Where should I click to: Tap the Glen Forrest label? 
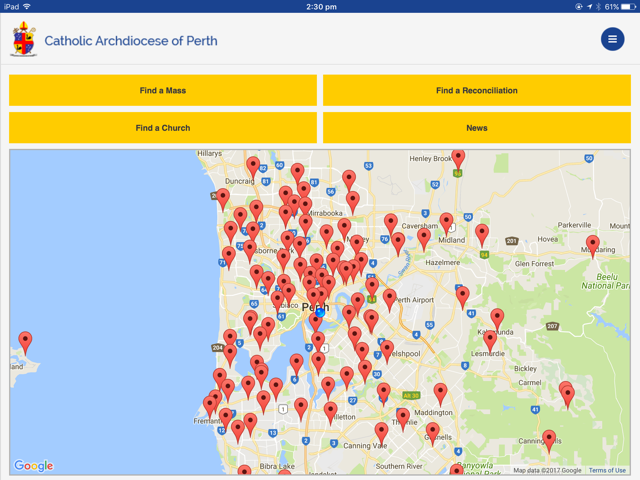(534, 264)
